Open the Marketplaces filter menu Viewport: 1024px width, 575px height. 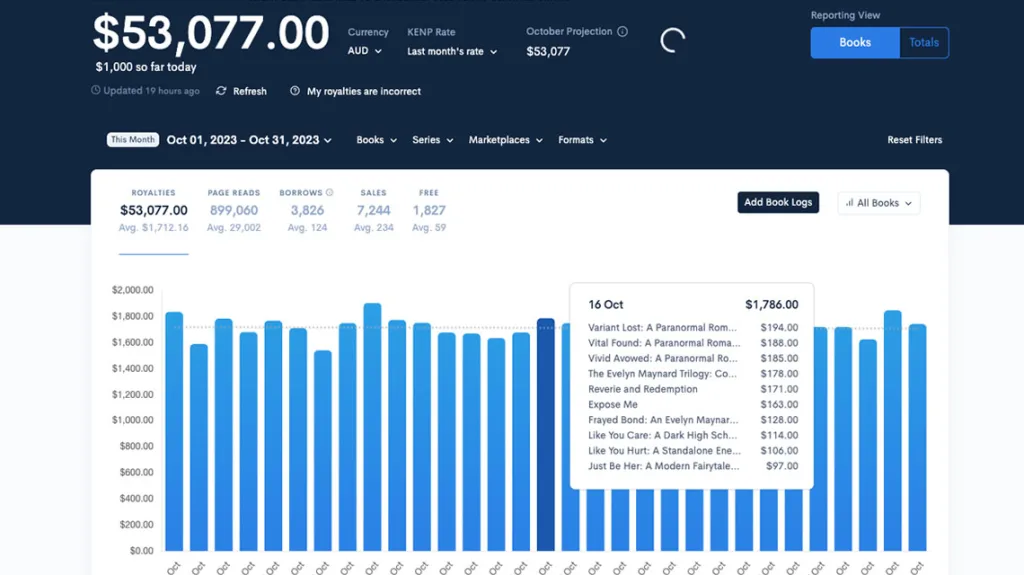[x=505, y=140]
